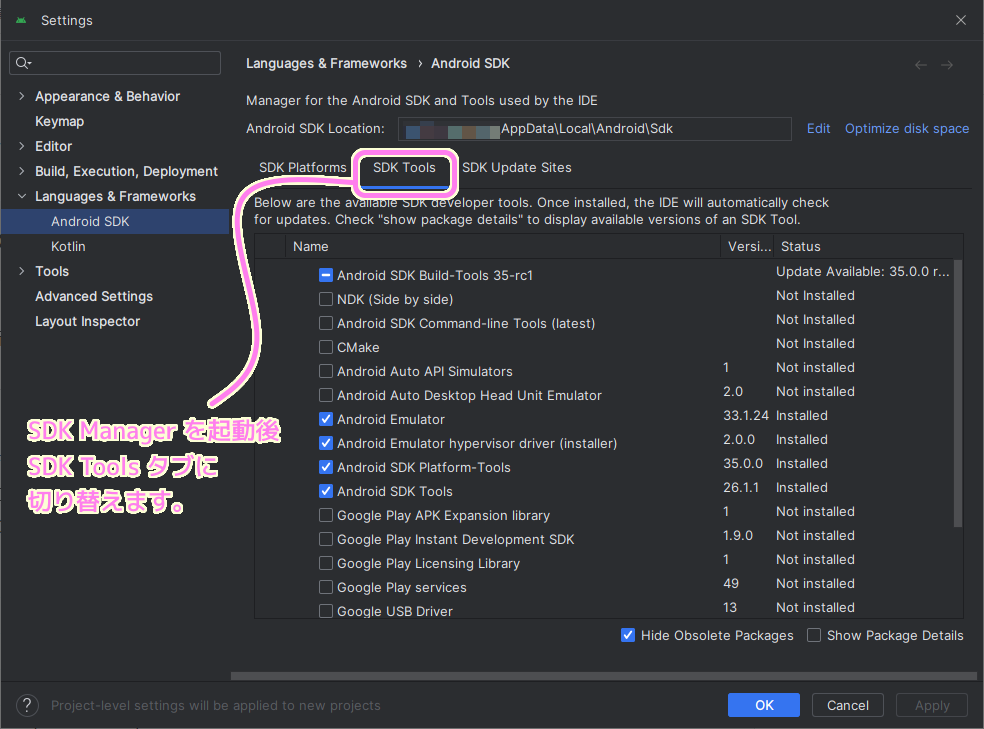
Task: Open the Optimize disk space link
Action: pos(906,128)
